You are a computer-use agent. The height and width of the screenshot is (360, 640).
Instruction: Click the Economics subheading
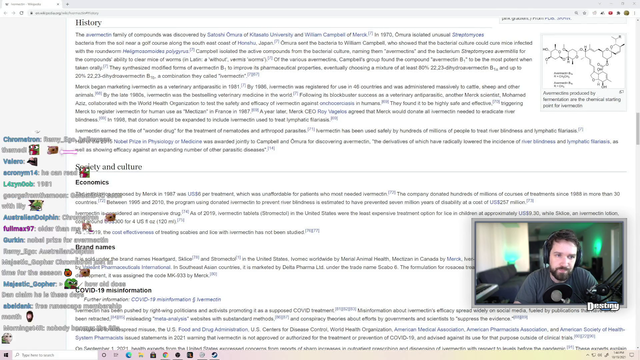pos(92,182)
